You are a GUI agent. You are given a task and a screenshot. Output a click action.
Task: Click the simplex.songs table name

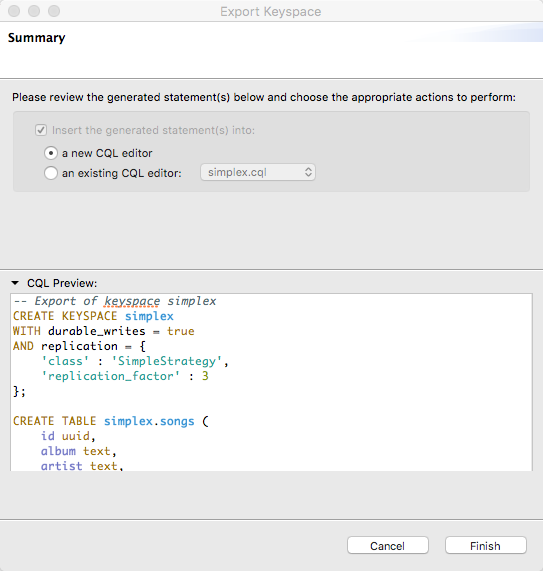[x=149, y=421]
